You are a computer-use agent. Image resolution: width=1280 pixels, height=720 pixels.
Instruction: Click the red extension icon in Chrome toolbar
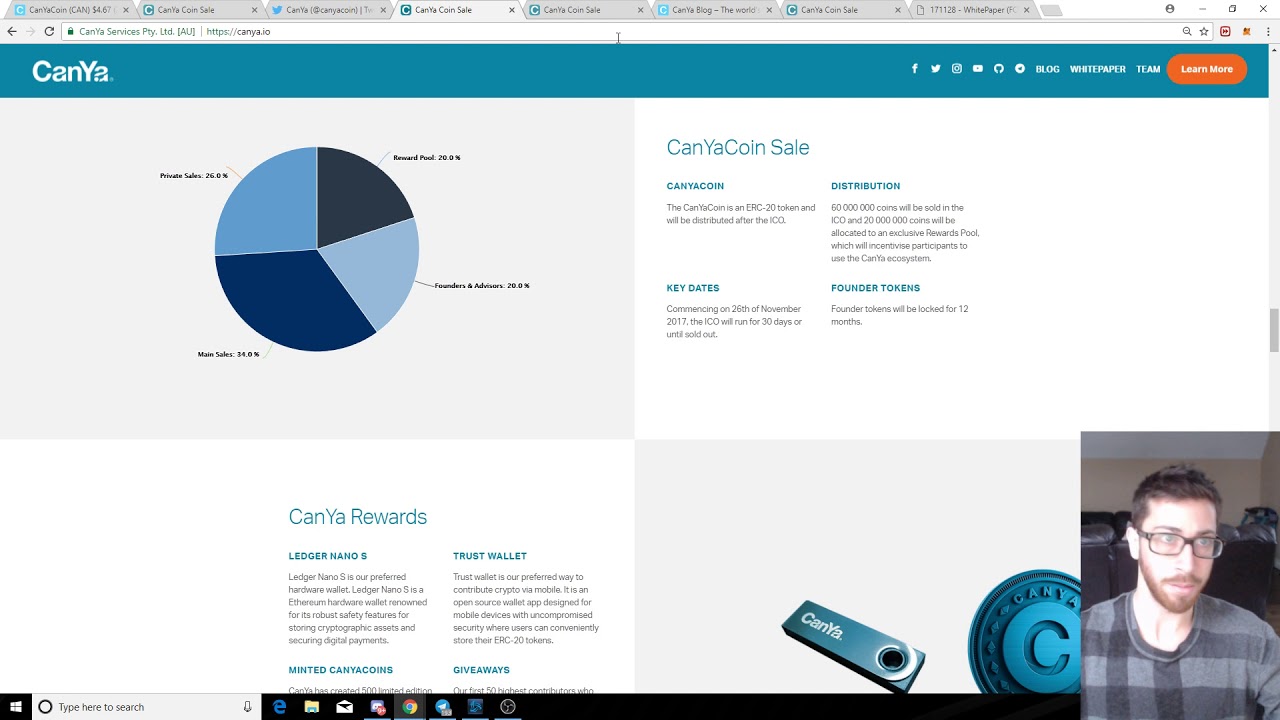coord(1225,31)
